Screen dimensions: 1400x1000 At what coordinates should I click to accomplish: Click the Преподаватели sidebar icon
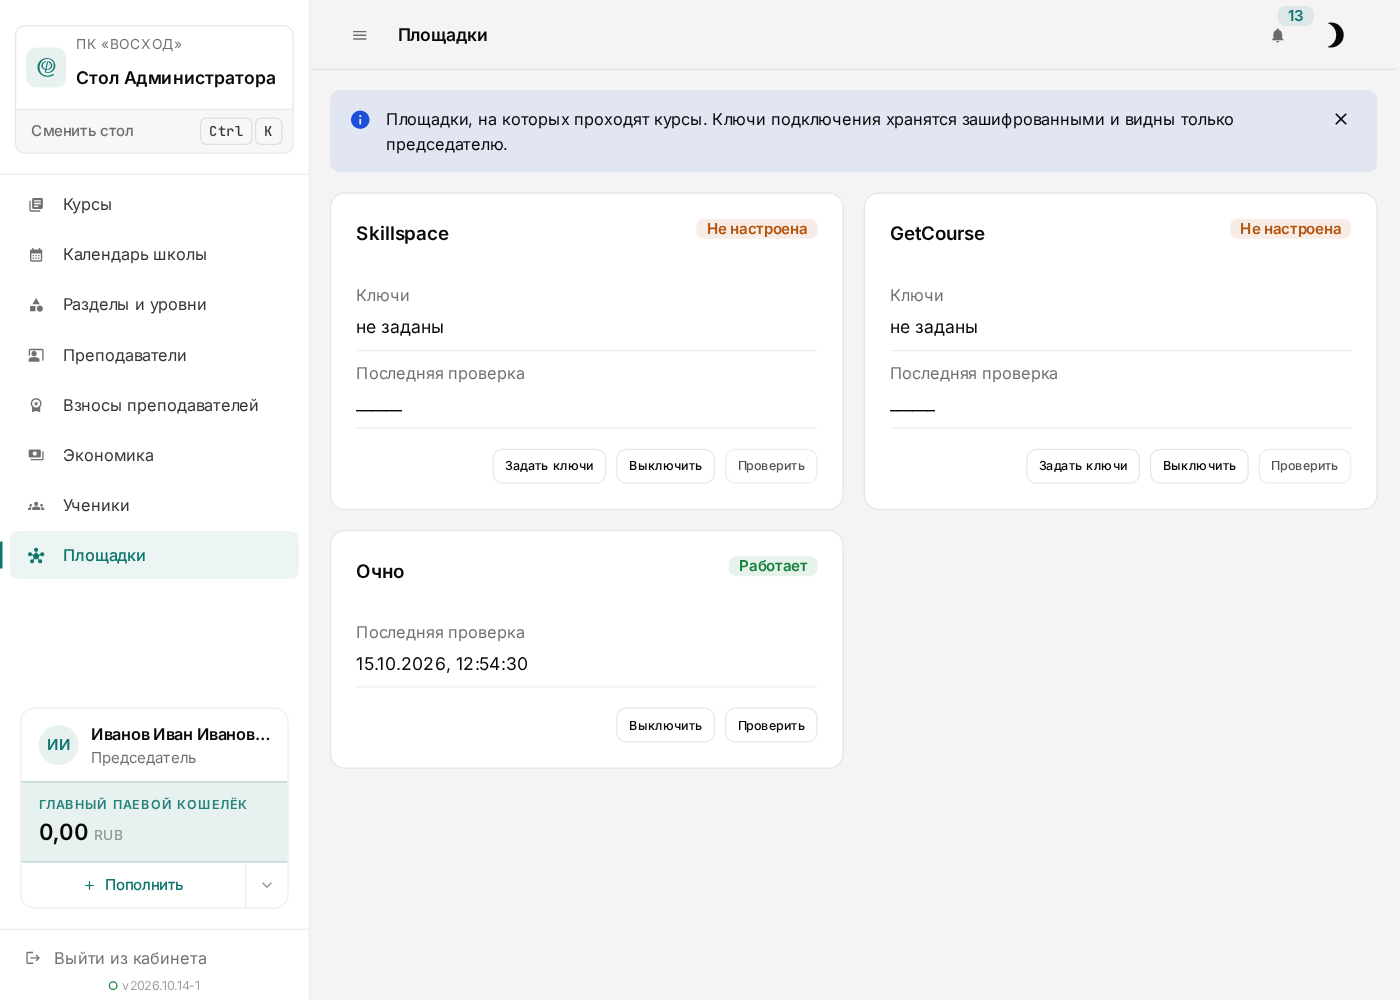click(36, 355)
